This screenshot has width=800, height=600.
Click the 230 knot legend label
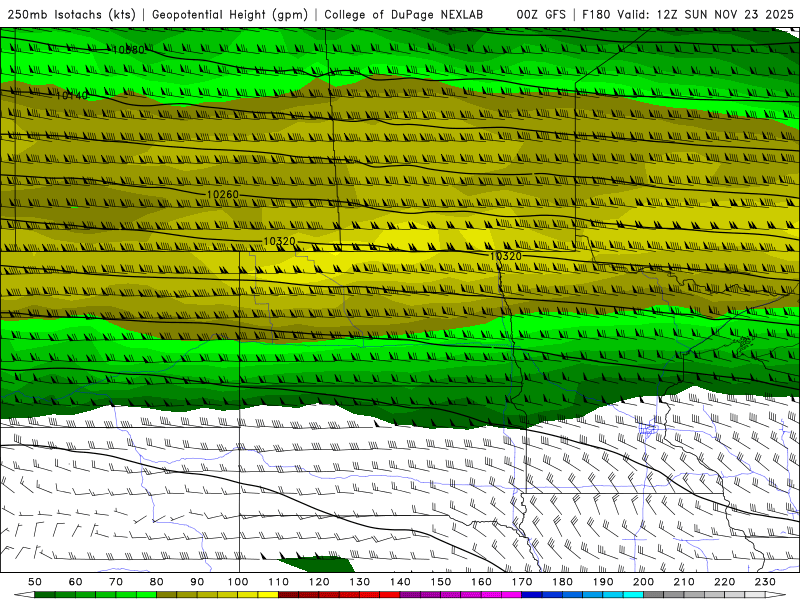pyautogui.click(x=765, y=582)
